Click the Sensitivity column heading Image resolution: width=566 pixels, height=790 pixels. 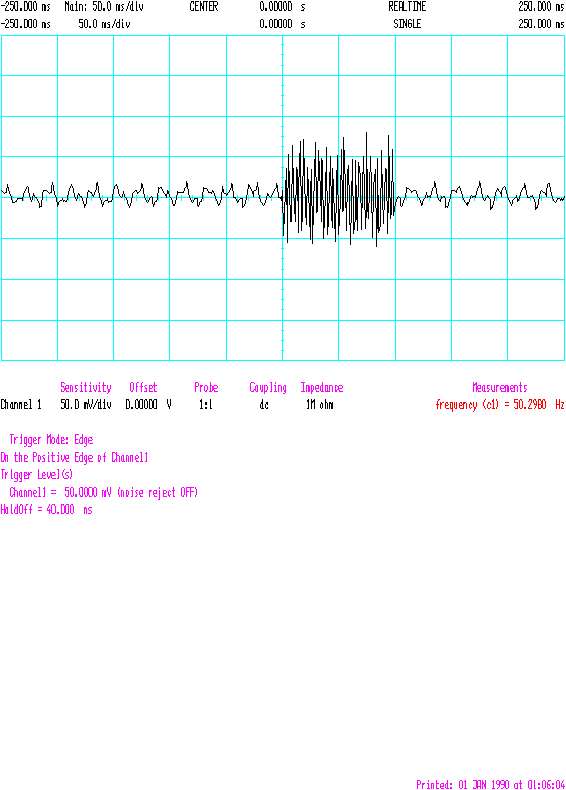[x=86, y=387]
